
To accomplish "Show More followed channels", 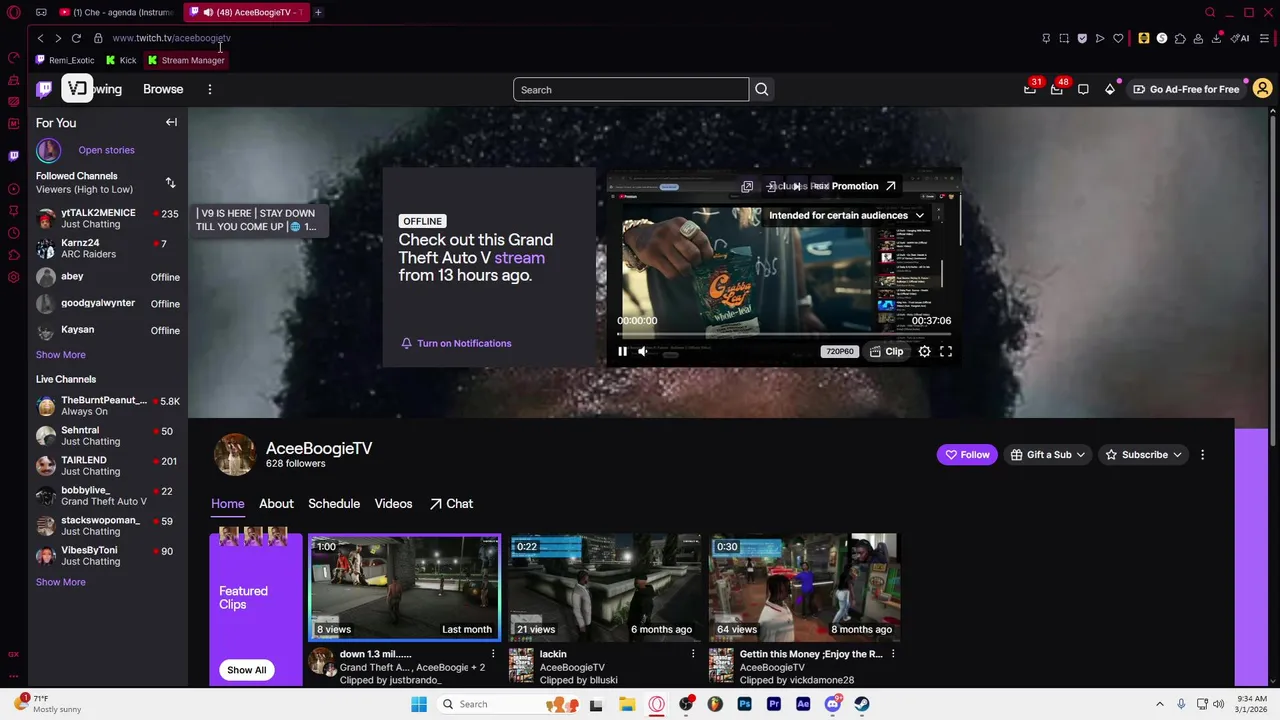I will (x=61, y=355).
